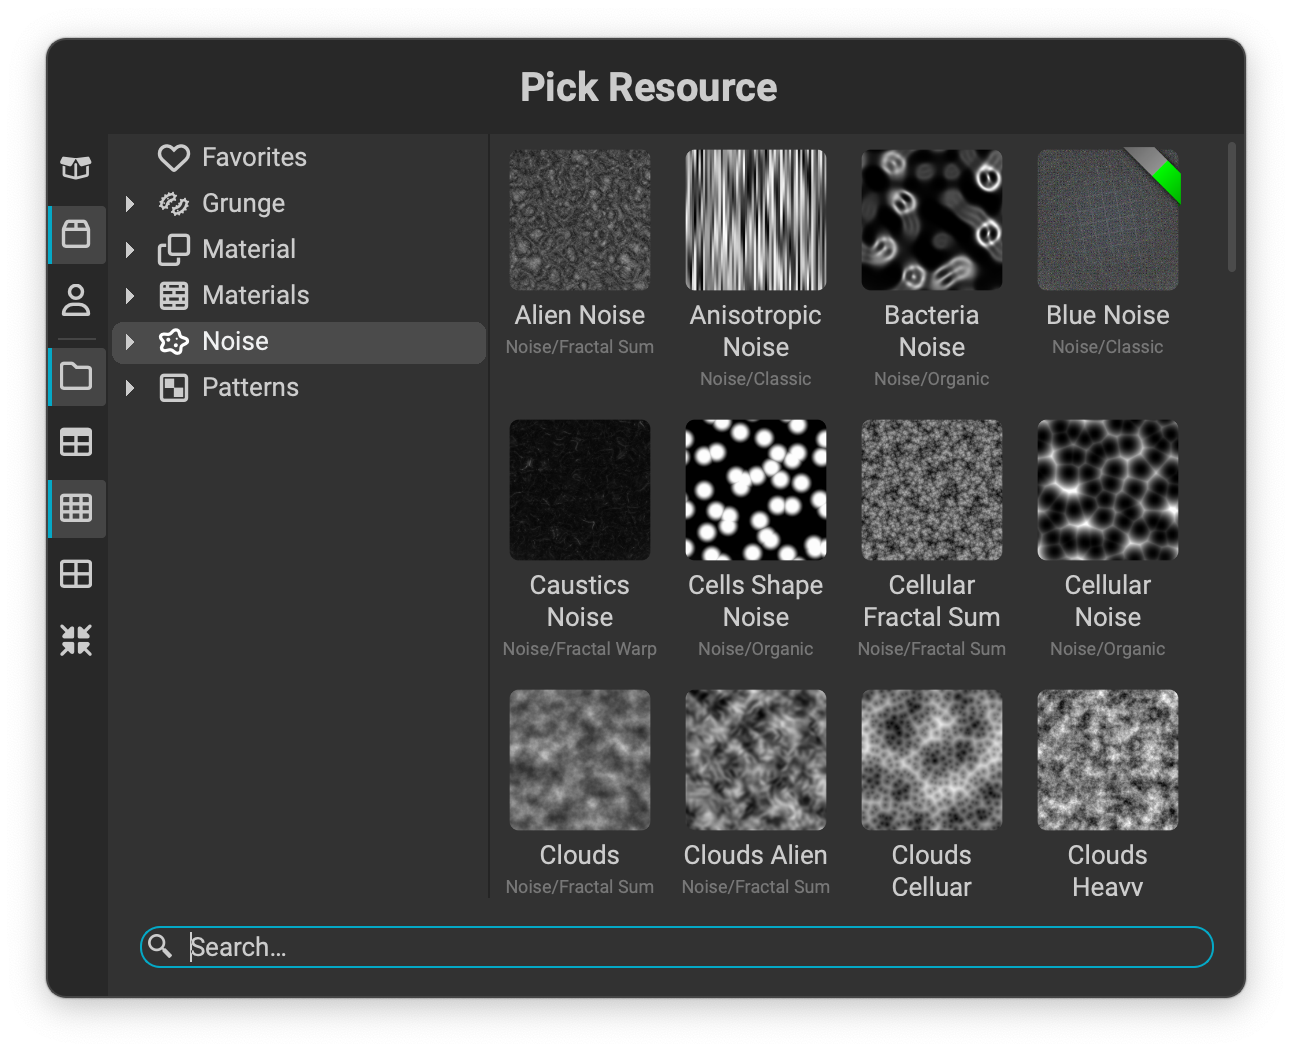Click the Material category icon

click(174, 250)
